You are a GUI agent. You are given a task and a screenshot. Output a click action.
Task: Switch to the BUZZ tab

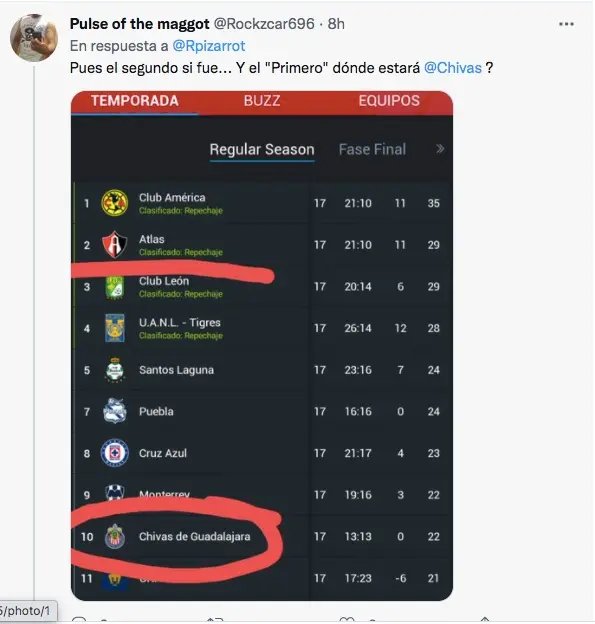(x=262, y=101)
